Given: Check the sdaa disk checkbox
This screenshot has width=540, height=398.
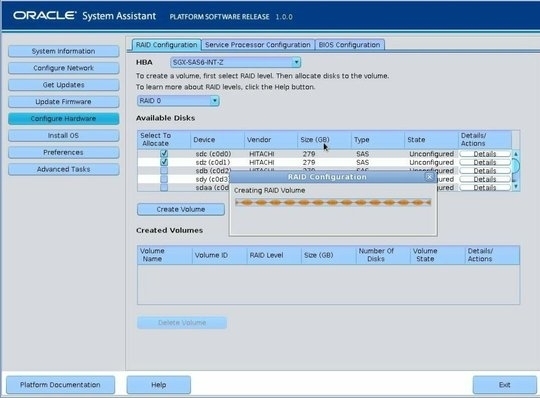Looking at the screenshot, I should click(x=164, y=187).
